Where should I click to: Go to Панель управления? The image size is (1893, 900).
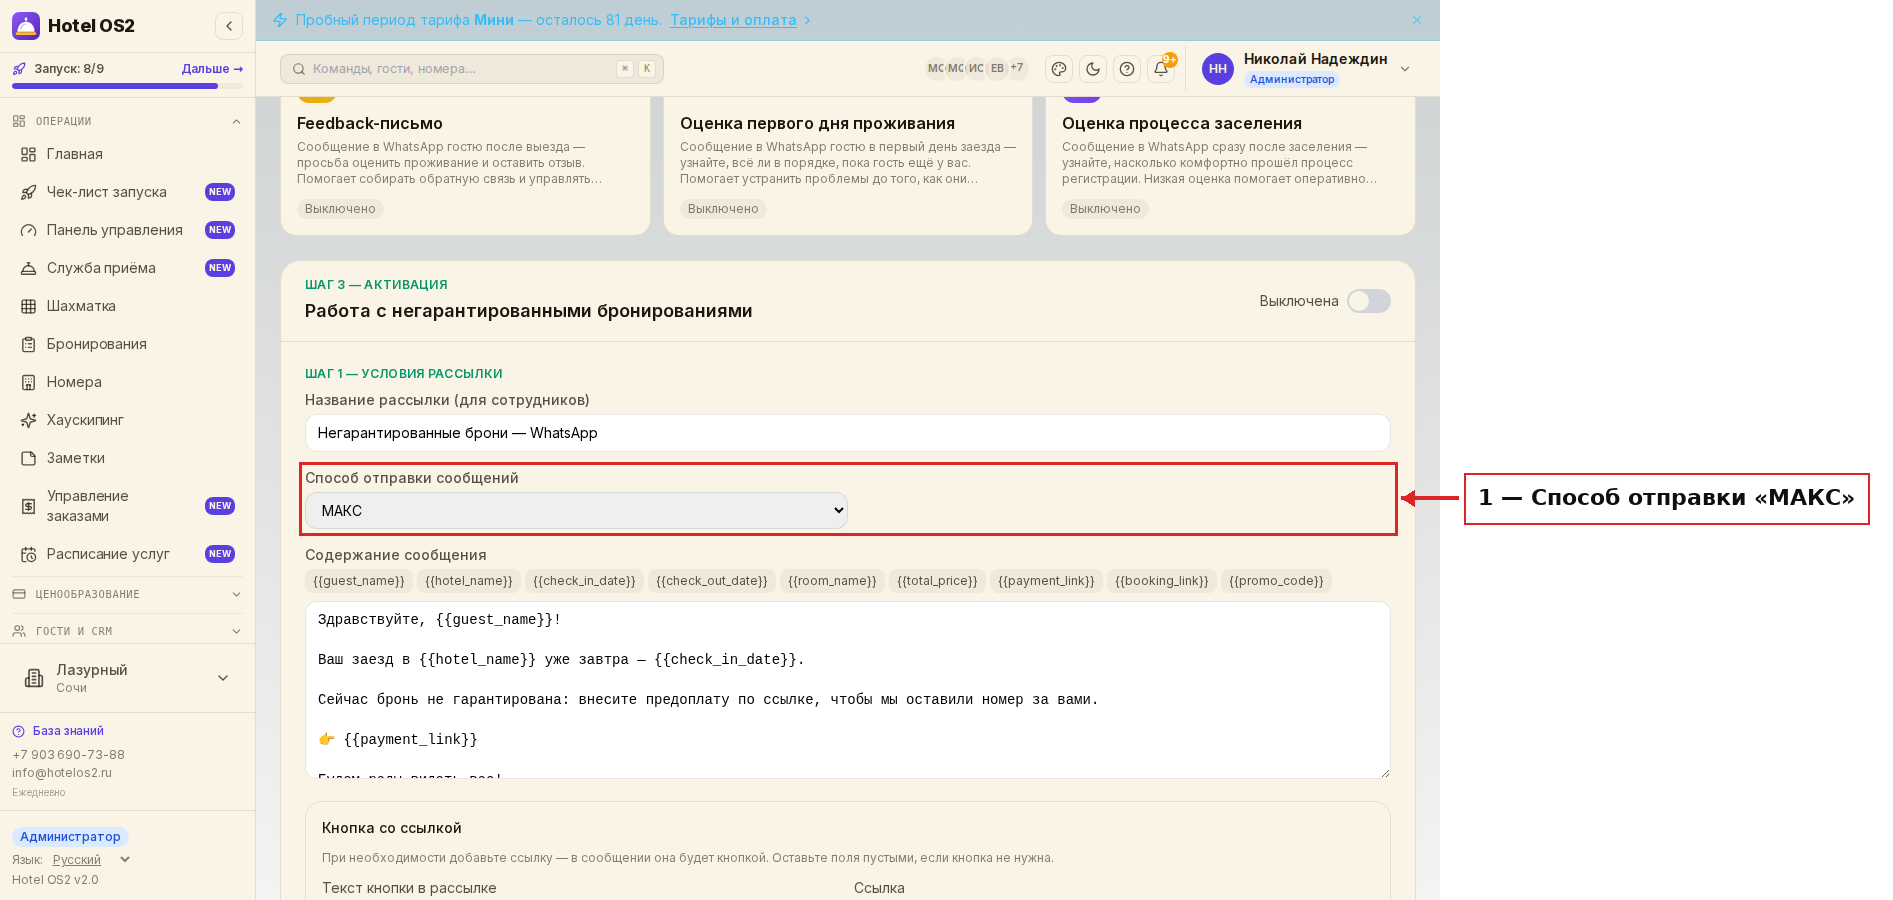(x=127, y=230)
